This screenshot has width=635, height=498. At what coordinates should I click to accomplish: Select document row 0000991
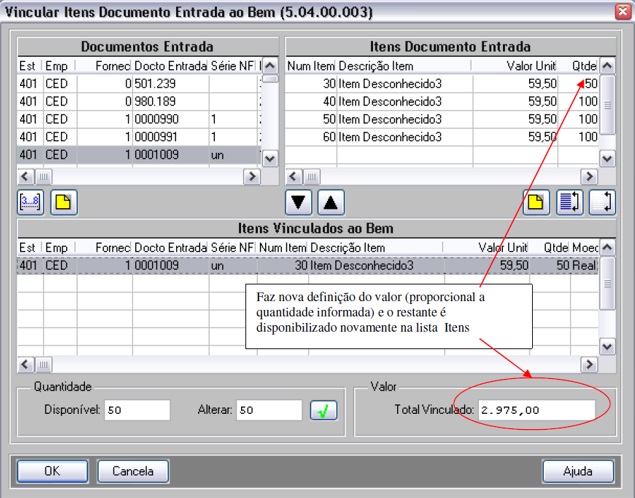click(138, 137)
